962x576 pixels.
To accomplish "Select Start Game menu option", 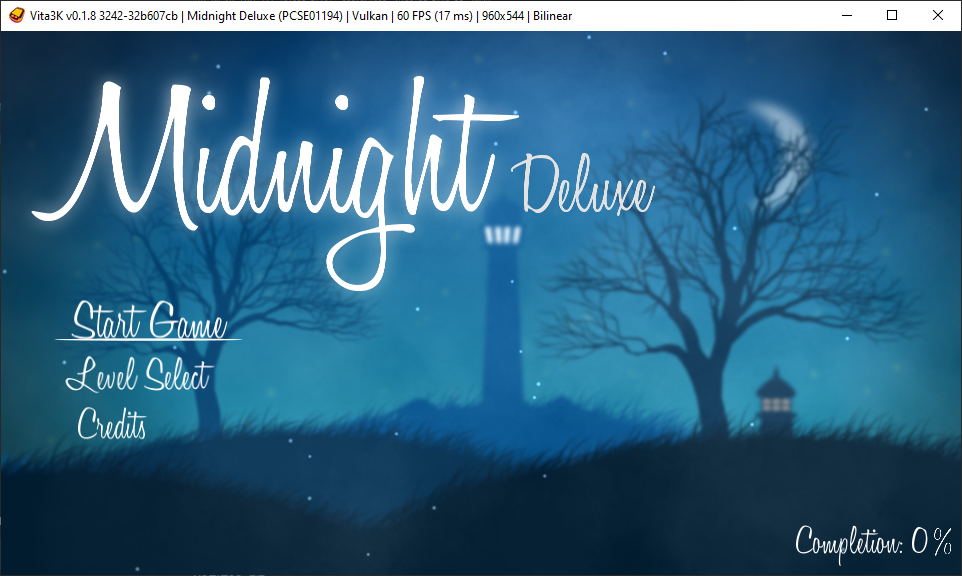I will pos(149,321).
